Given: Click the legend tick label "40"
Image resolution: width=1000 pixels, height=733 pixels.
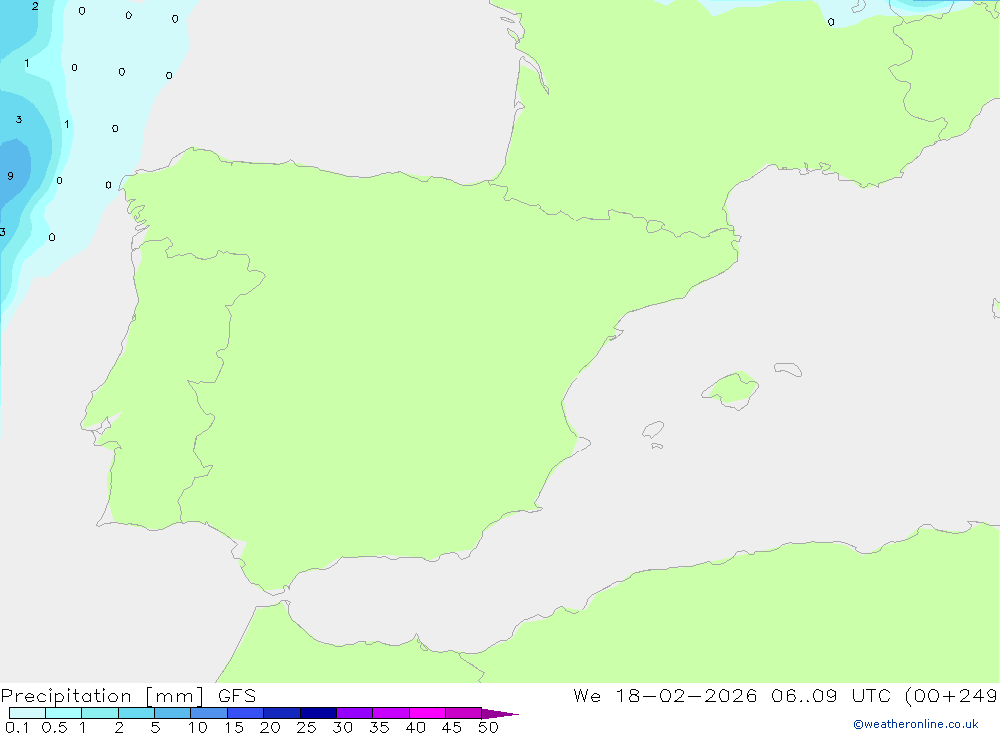Looking at the screenshot, I should click(416, 727).
